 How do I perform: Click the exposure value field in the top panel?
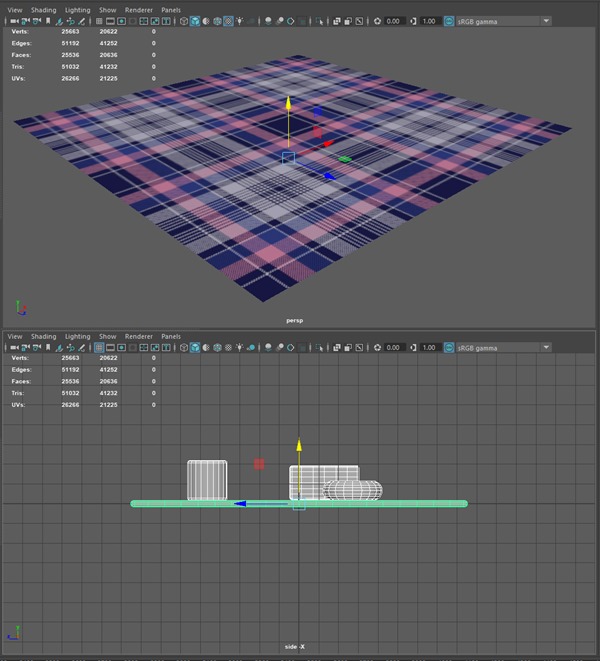click(x=393, y=21)
